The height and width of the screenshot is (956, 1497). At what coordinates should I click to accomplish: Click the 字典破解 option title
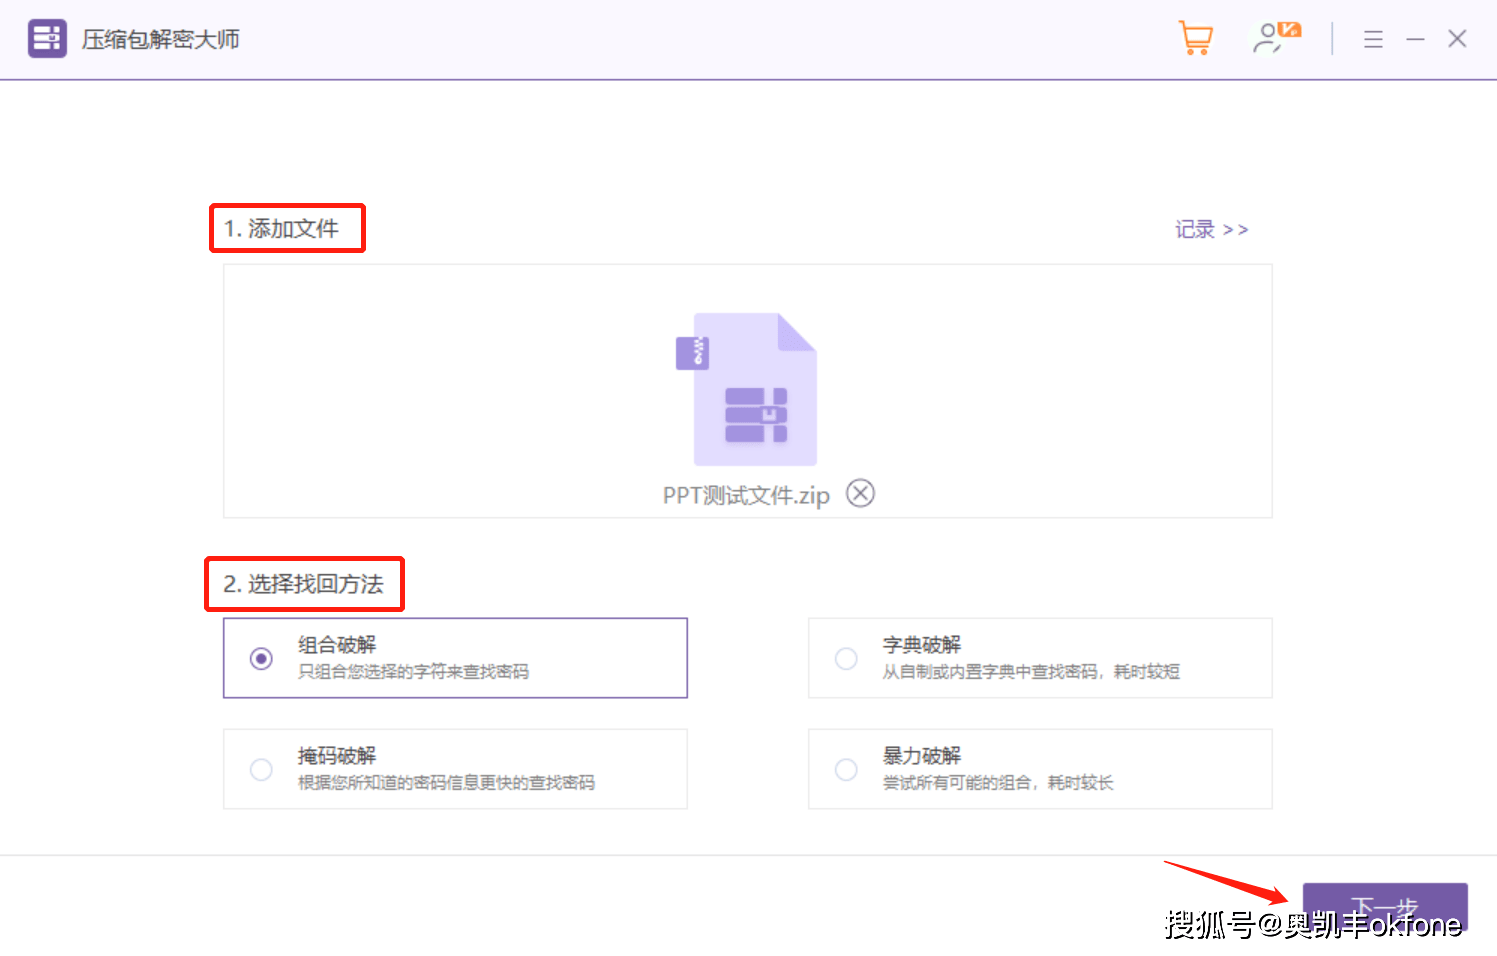coord(922,644)
